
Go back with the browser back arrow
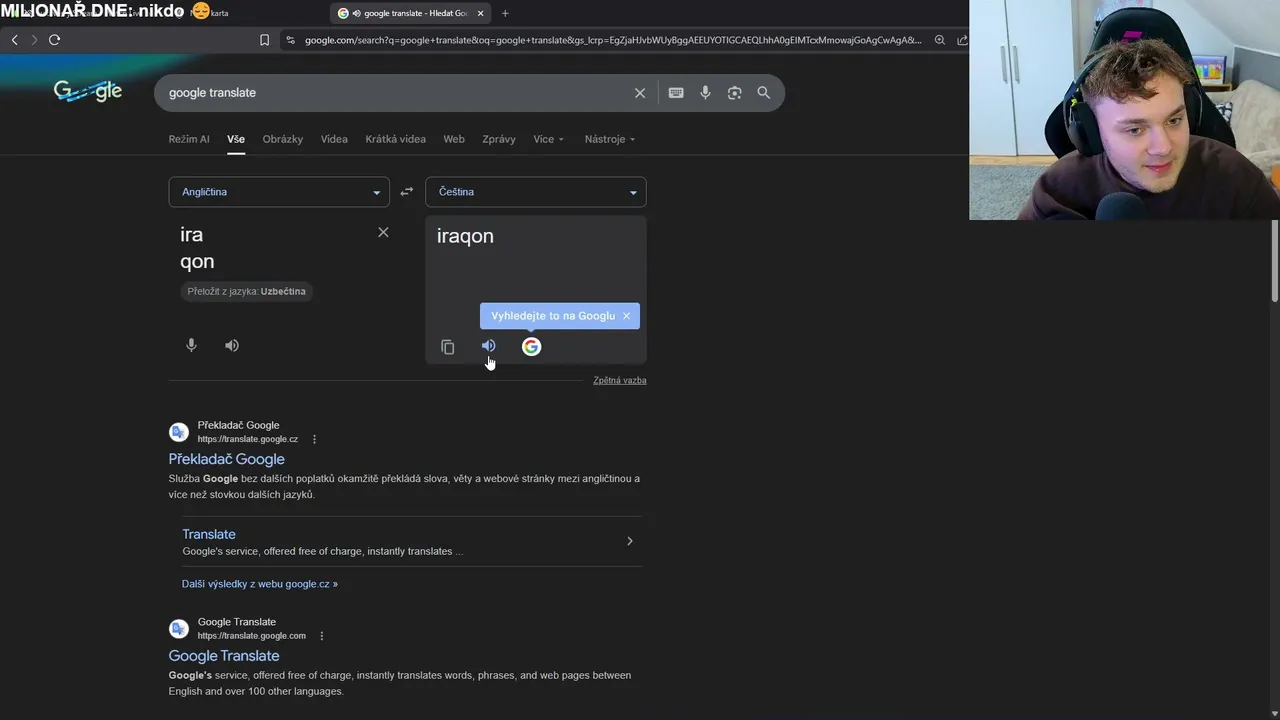click(x=14, y=40)
